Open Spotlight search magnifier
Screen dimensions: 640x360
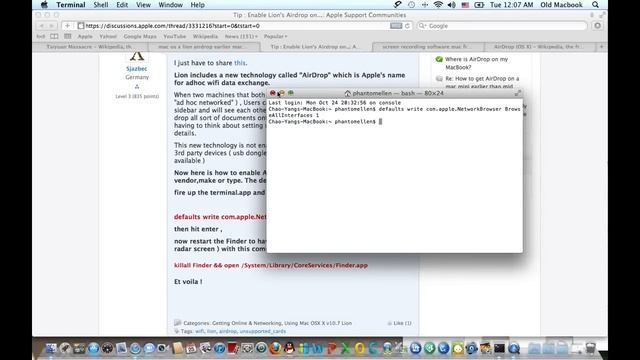pyautogui.click(x=596, y=5)
